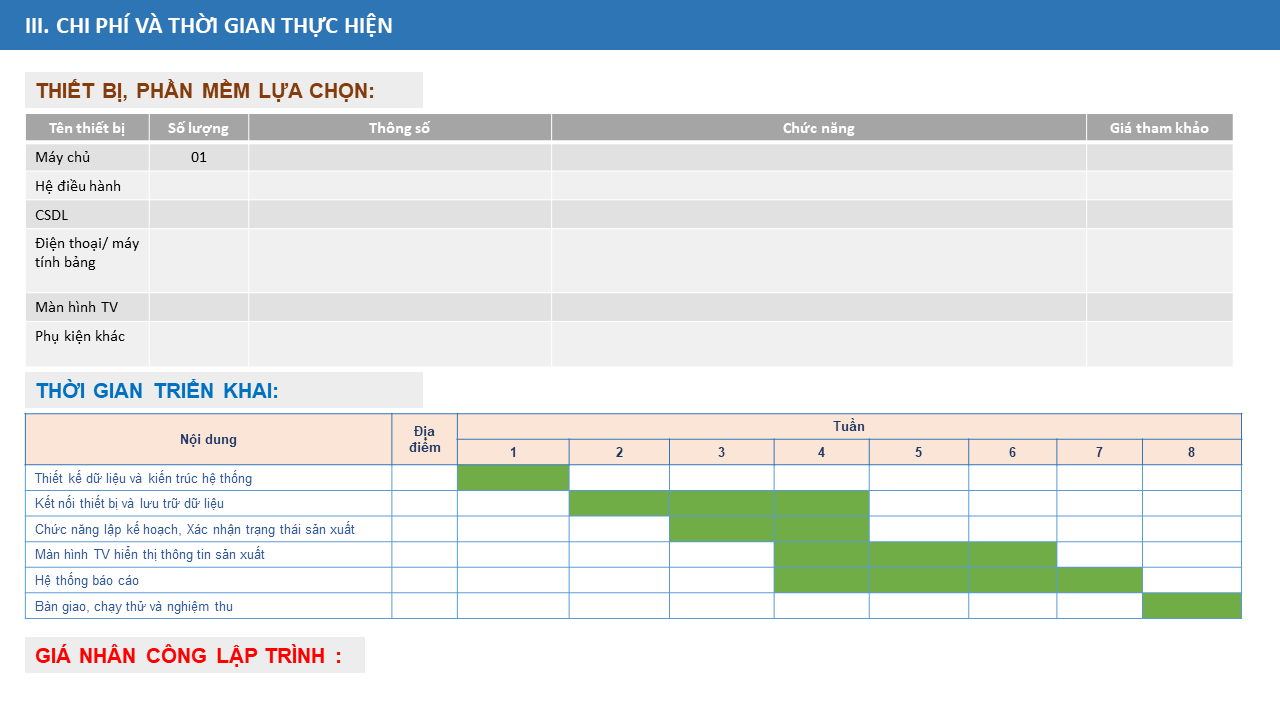Click the slide title 'III. CHI PHÍ VÀ THỜI GIAN THỰC HIỆN'
1280x720 pixels.
point(209,26)
